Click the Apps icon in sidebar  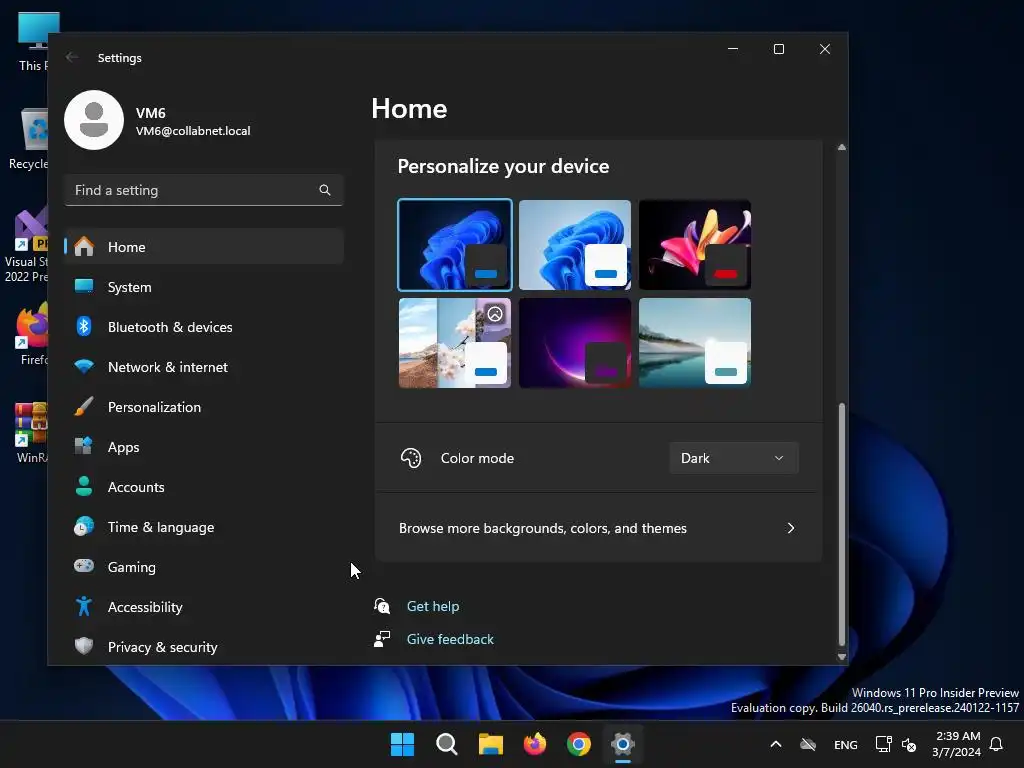tap(84, 446)
